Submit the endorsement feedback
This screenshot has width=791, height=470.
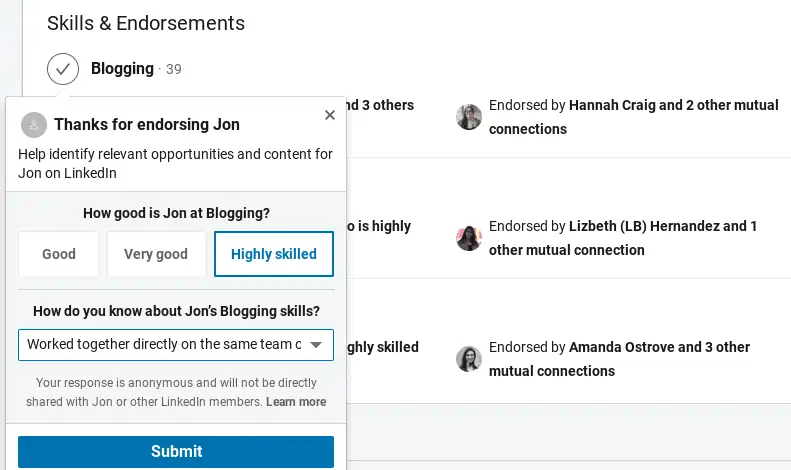tap(176, 452)
